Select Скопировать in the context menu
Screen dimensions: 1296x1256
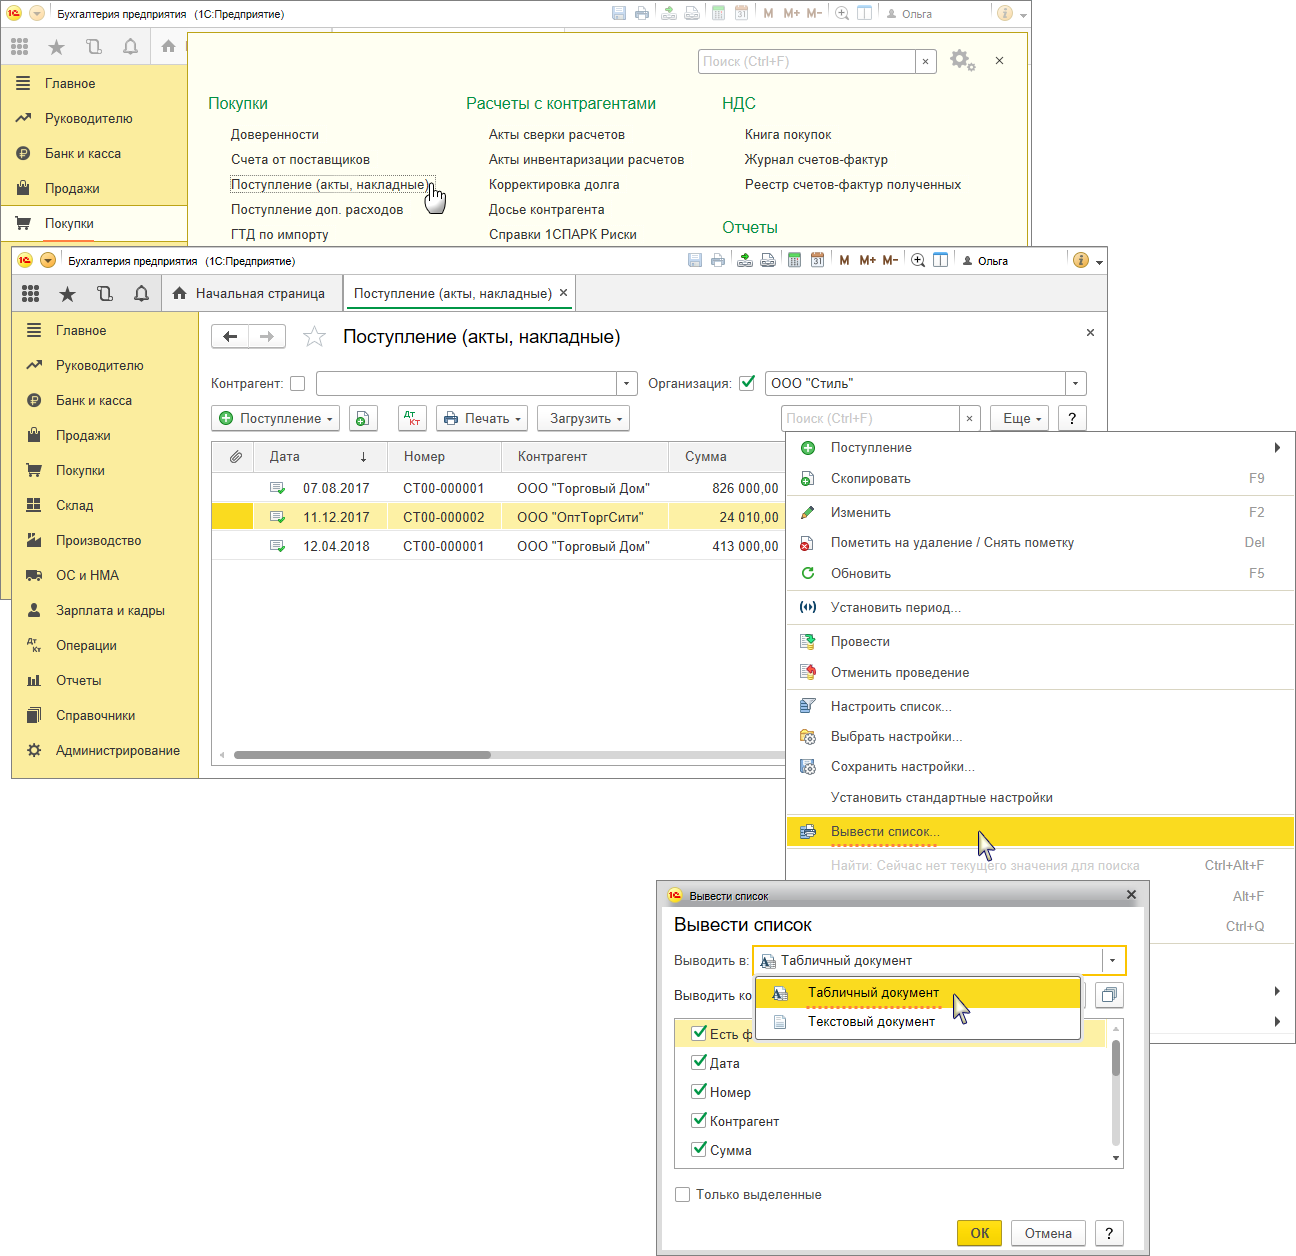[x=1040, y=478]
